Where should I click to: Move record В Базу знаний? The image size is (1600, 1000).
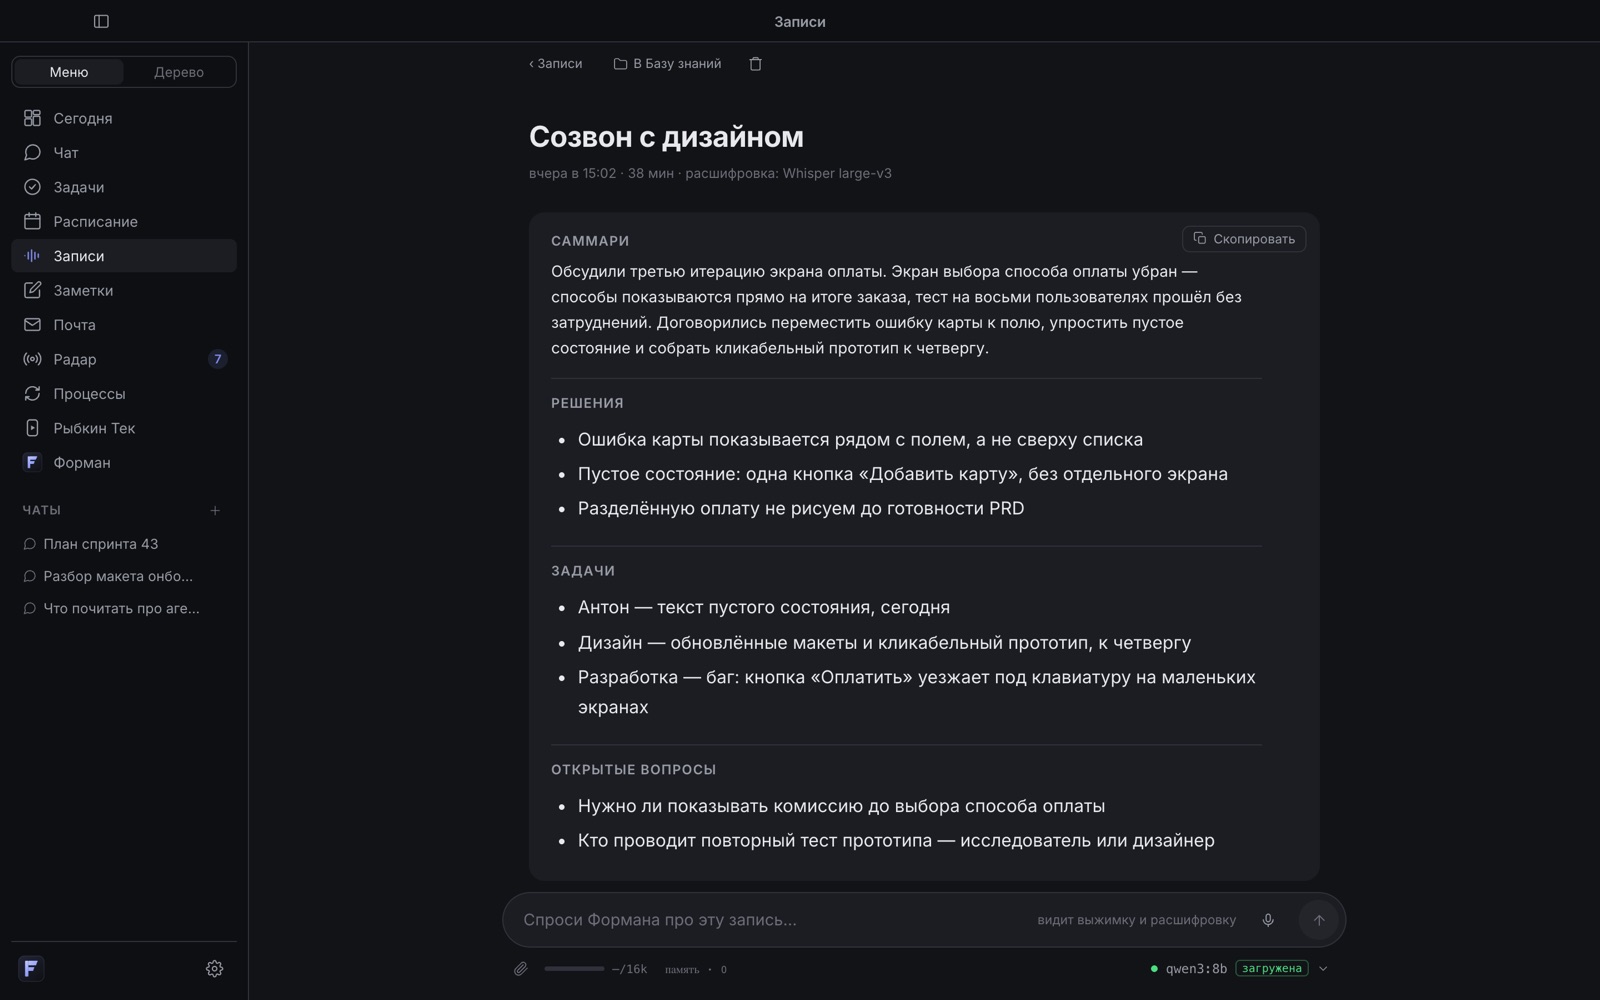coord(667,64)
